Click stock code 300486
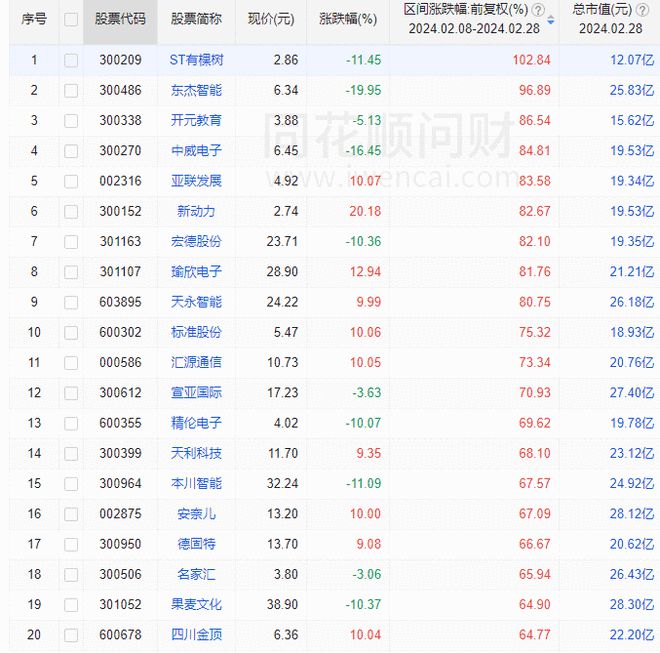Viewport: 660px width, 653px height. tap(120, 91)
